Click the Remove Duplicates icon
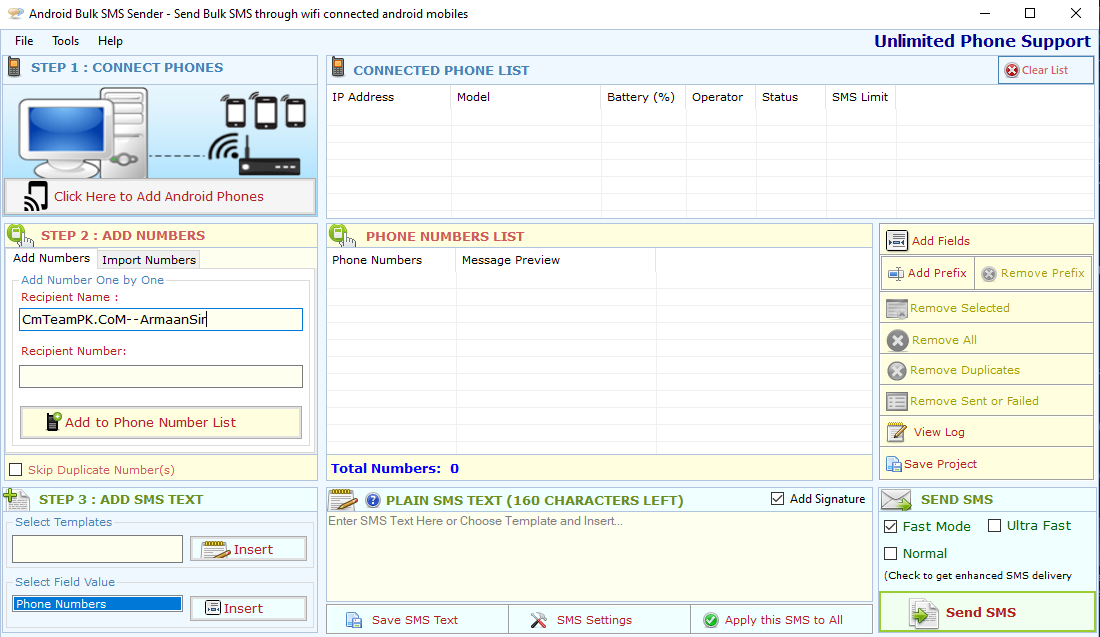 click(897, 370)
